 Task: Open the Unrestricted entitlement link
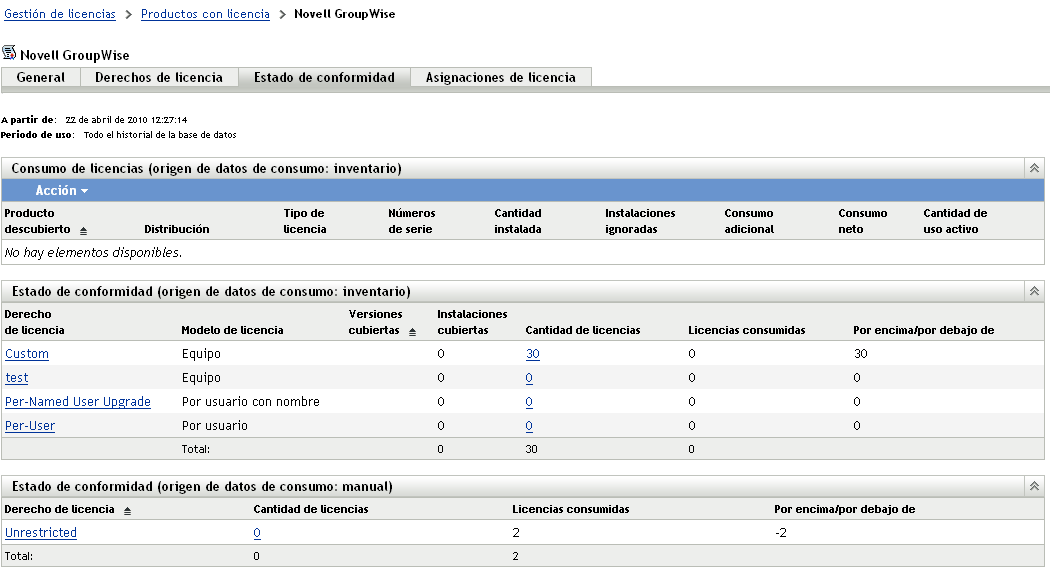[x=41, y=533]
